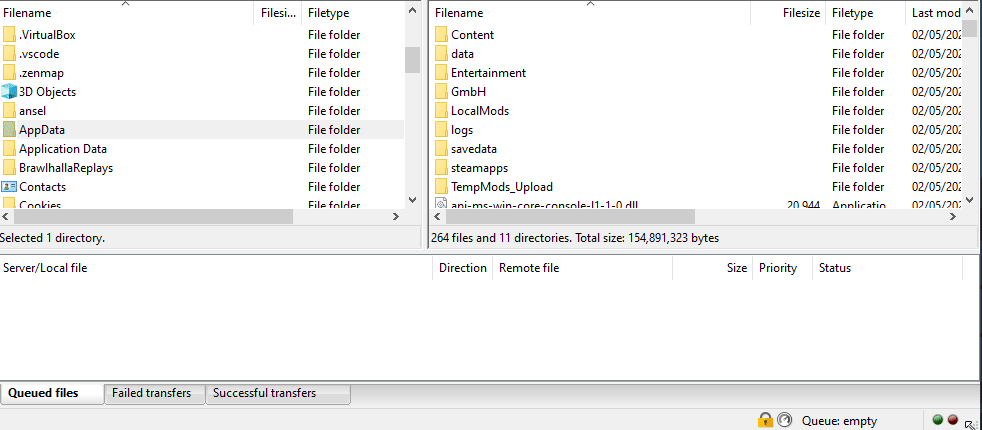The height and width of the screenshot is (430, 982).
Task: Click the remote pane scroll right arrow
Action: tap(953, 217)
